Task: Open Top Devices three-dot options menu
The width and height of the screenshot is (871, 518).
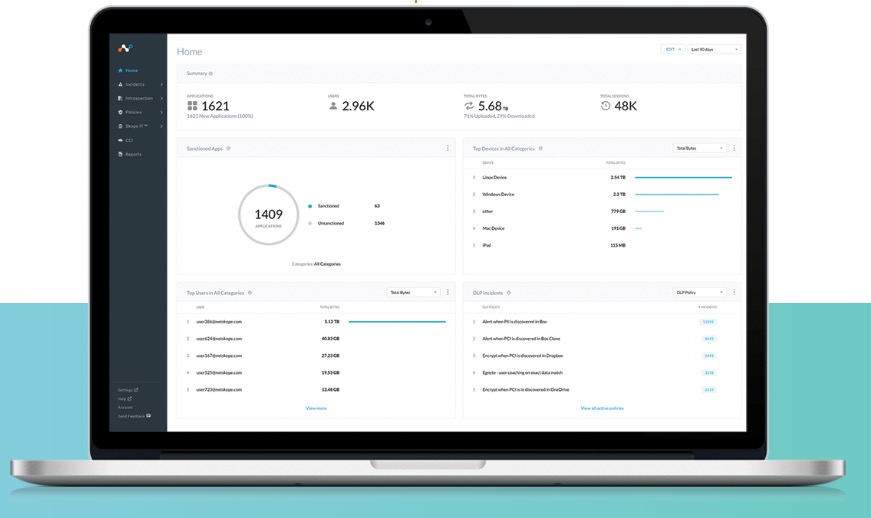Action: [x=734, y=148]
